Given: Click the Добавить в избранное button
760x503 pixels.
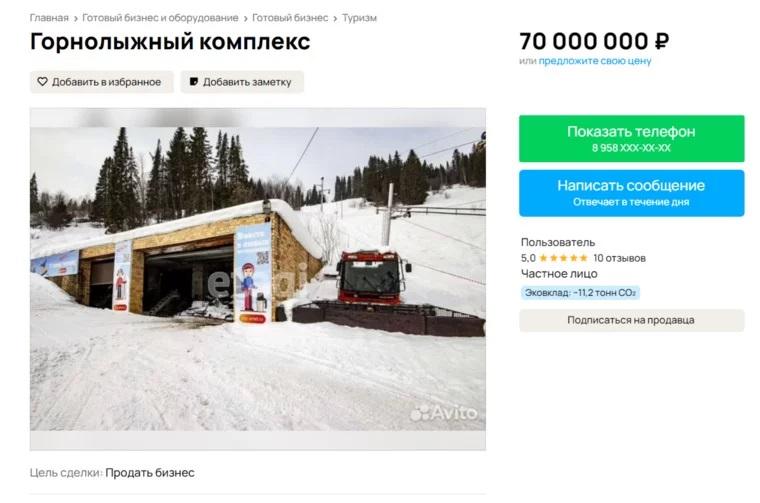Looking at the screenshot, I should pos(101,82).
